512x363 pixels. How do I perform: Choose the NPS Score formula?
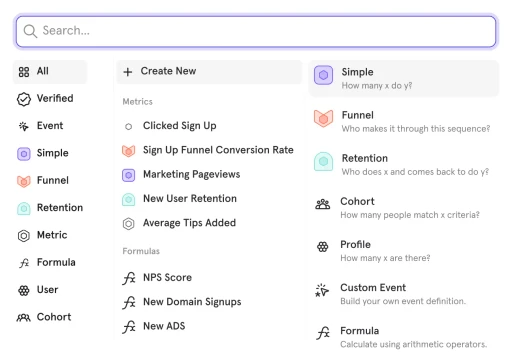click(167, 278)
